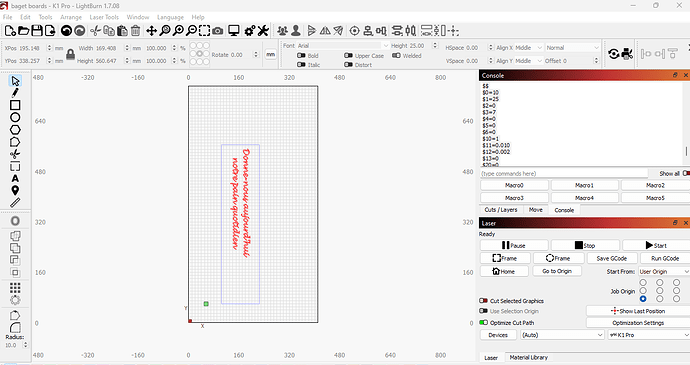Increment the XPos spinner value
Screen dimensions: 690x365
click(49, 46)
